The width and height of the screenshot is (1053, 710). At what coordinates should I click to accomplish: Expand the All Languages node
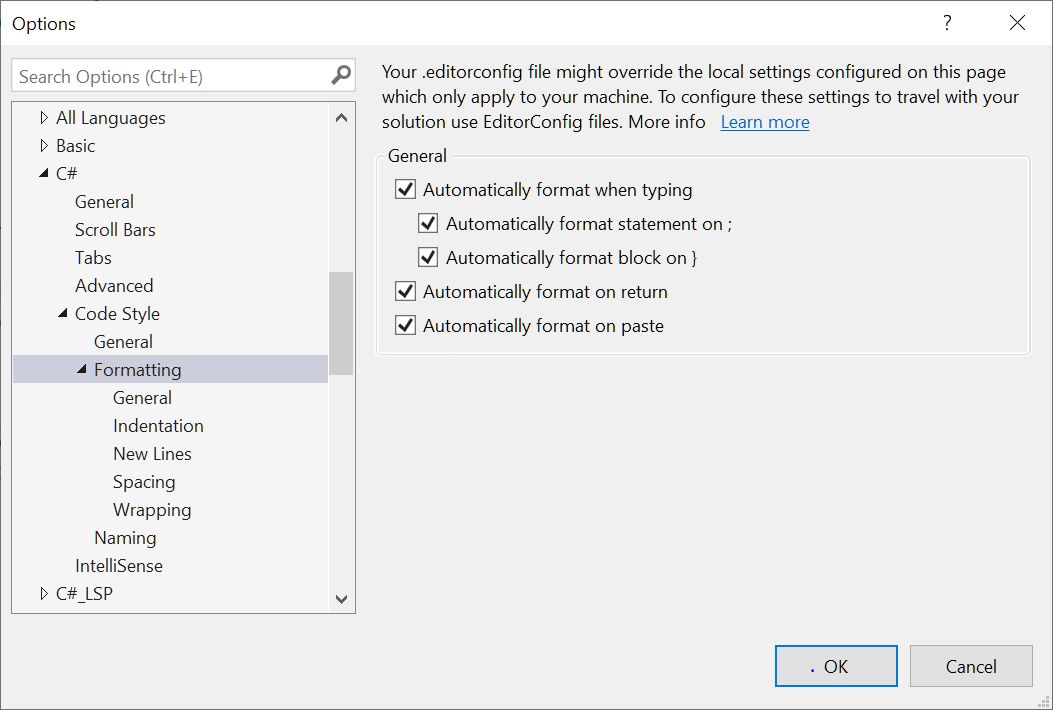point(44,118)
